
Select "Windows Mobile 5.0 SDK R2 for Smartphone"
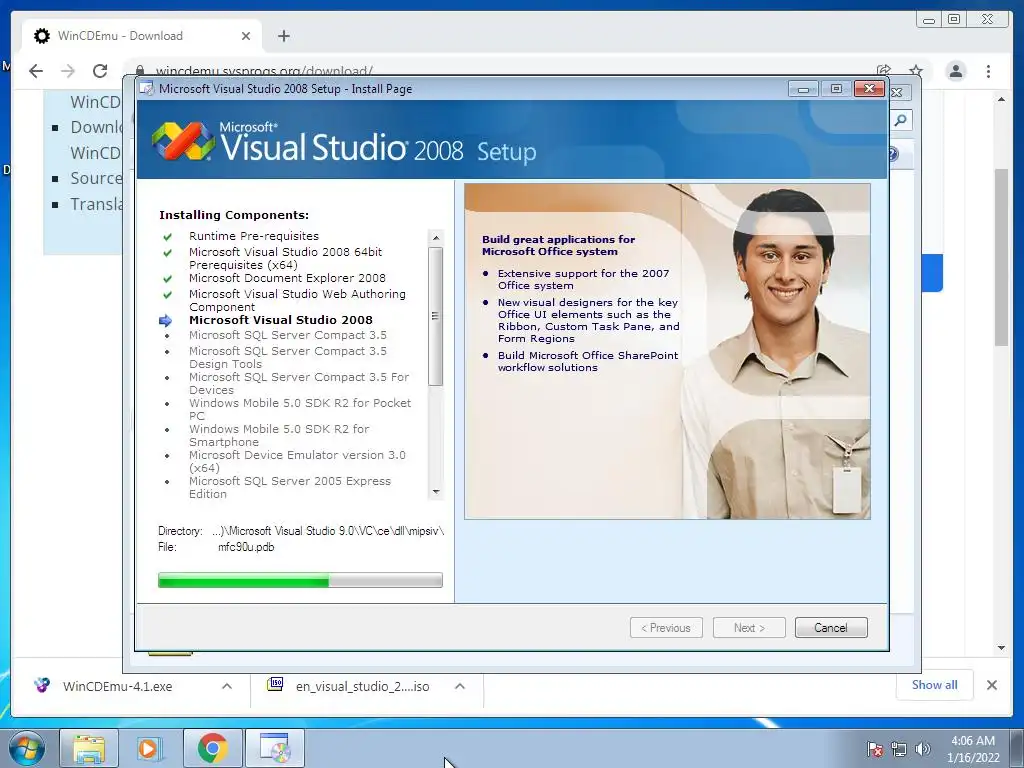coord(279,436)
